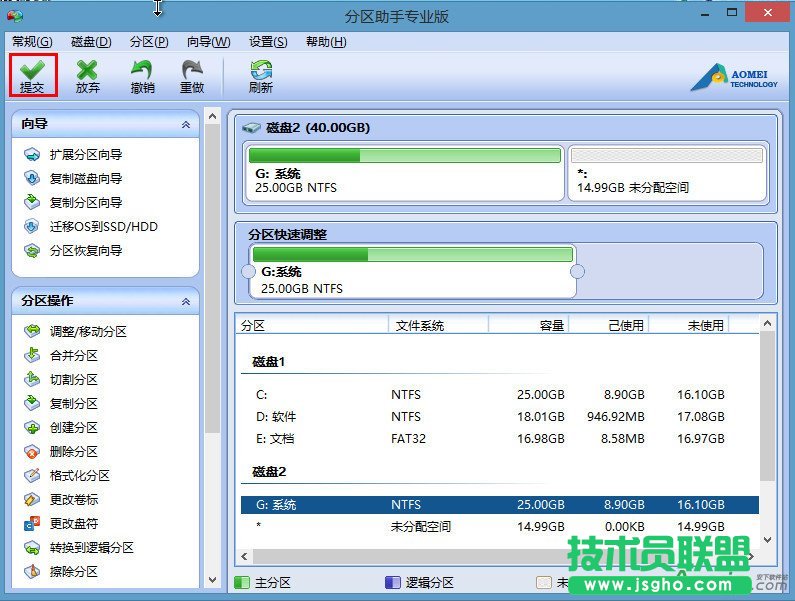
Task: Sort by the 未使用 column header
Action: click(x=689, y=325)
